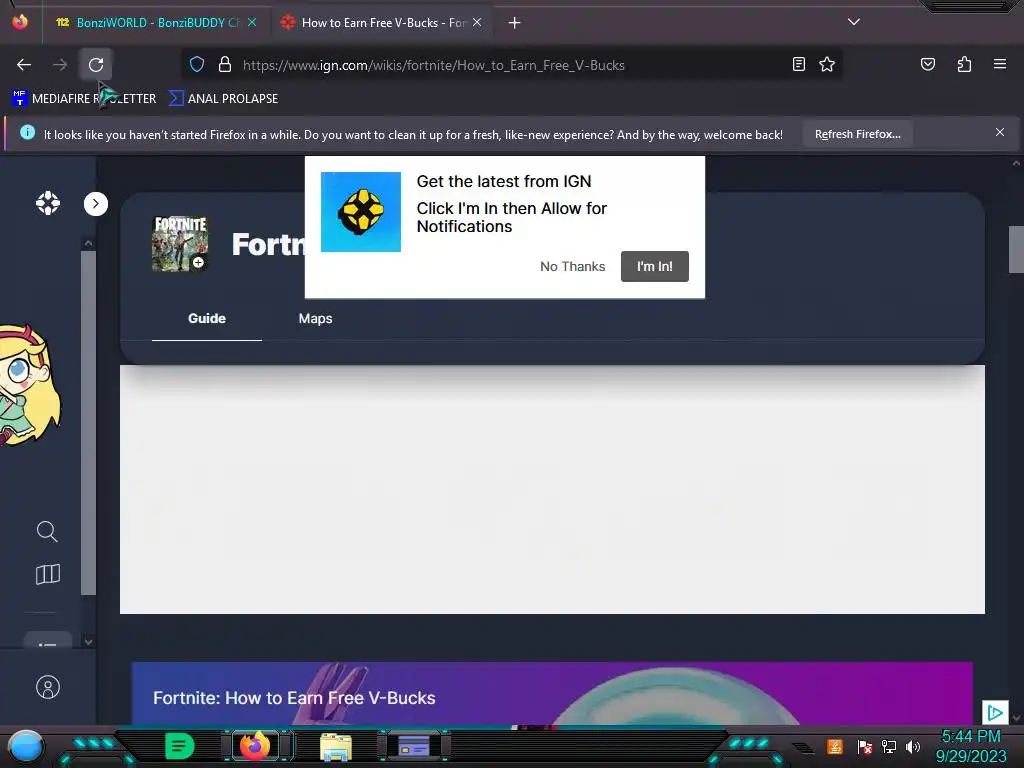Click the AdChoices play icon
The height and width of the screenshot is (768, 1024).
995,712
